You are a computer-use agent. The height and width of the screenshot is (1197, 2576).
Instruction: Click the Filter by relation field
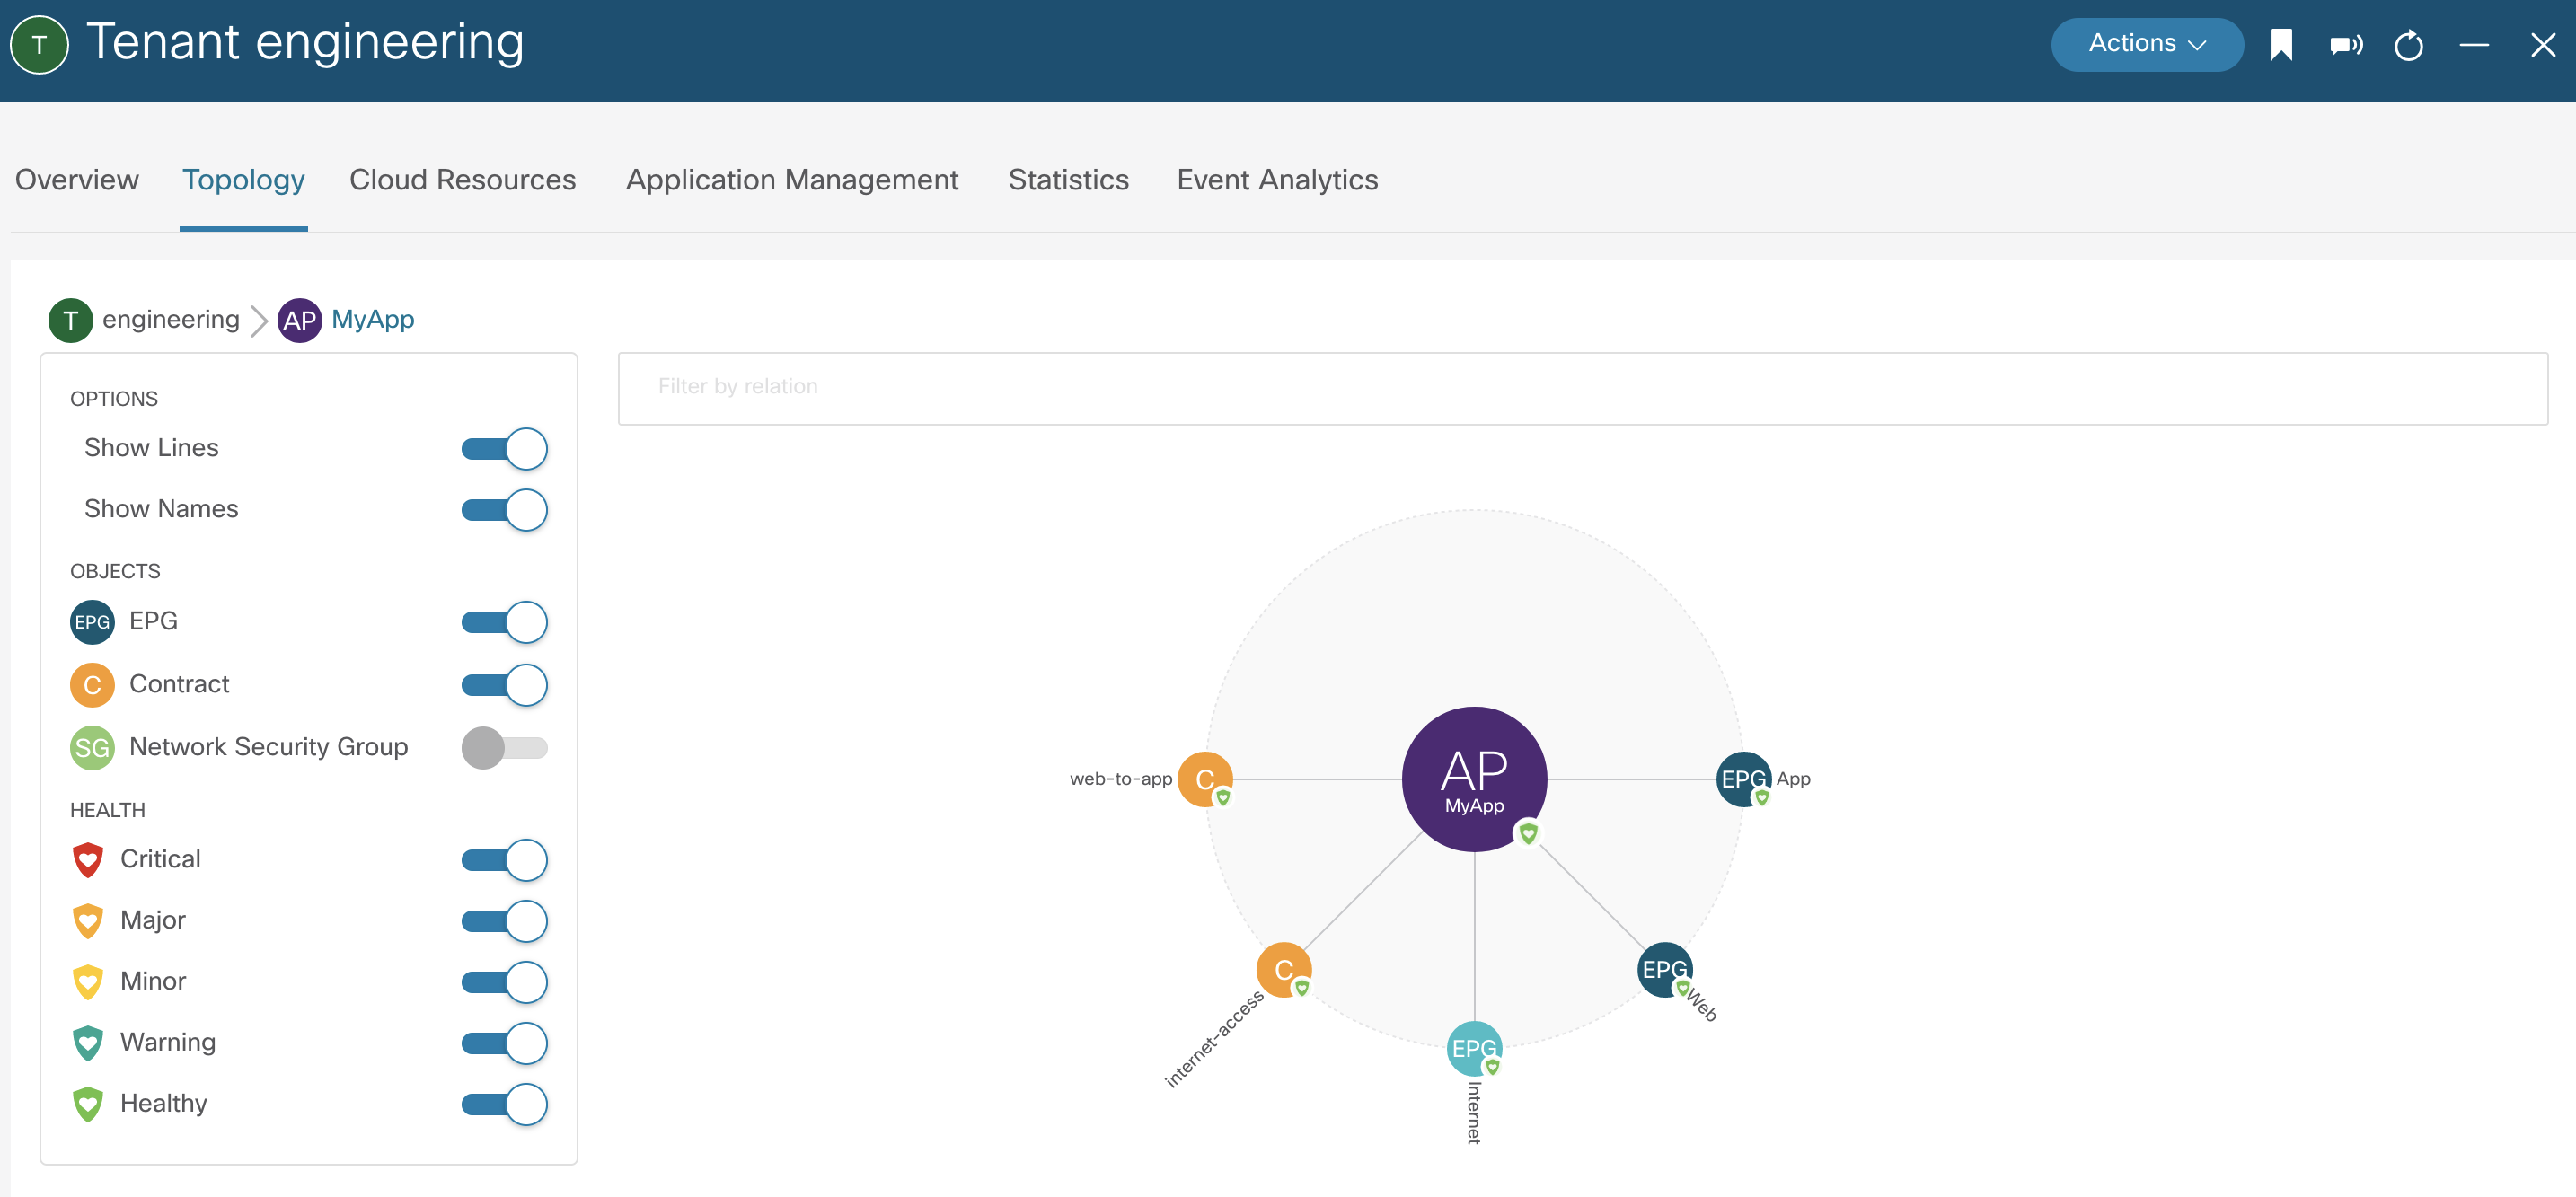pos(1581,387)
